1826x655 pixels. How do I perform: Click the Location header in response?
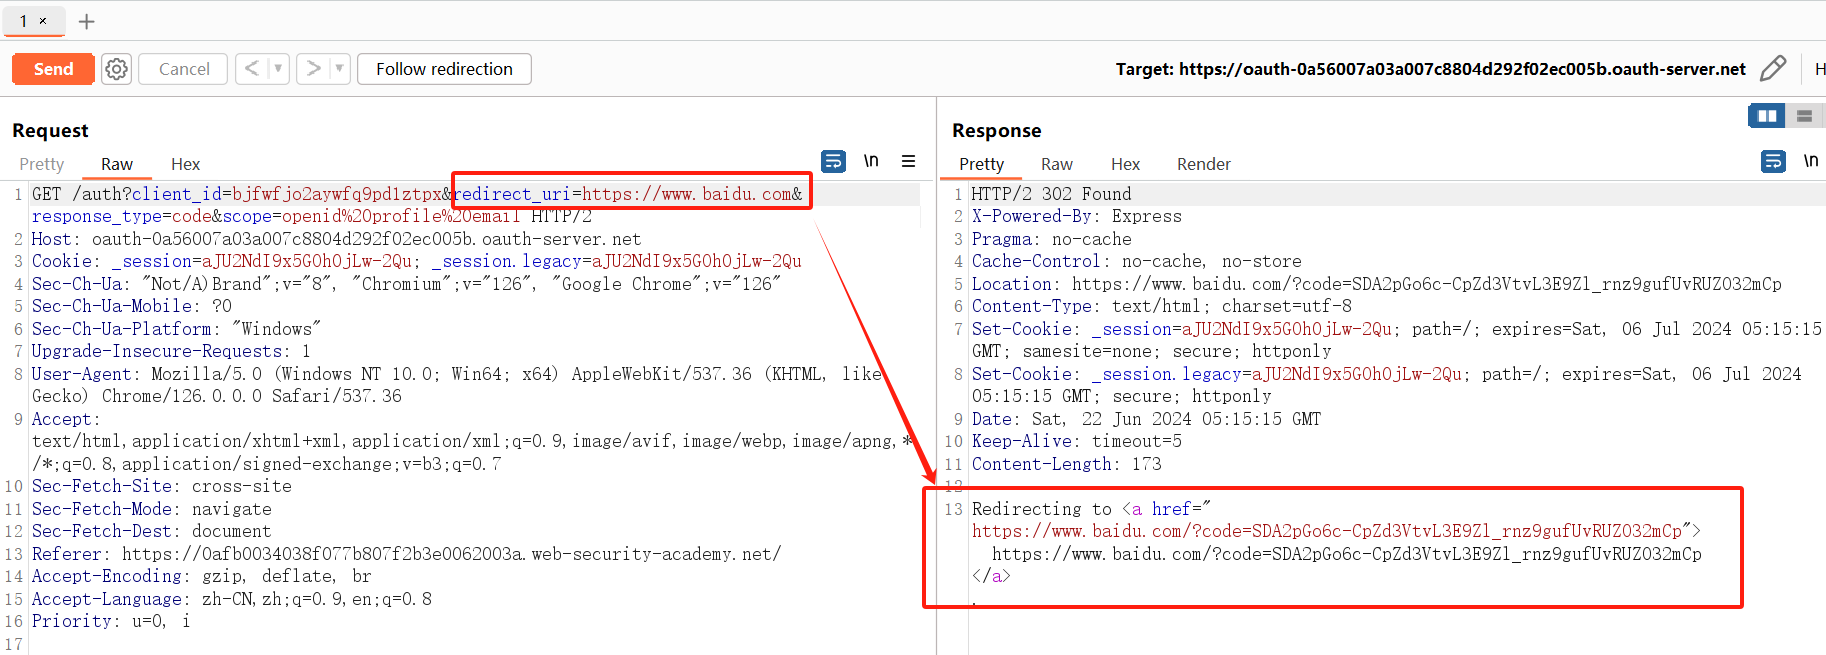(x=1376, y=284)
